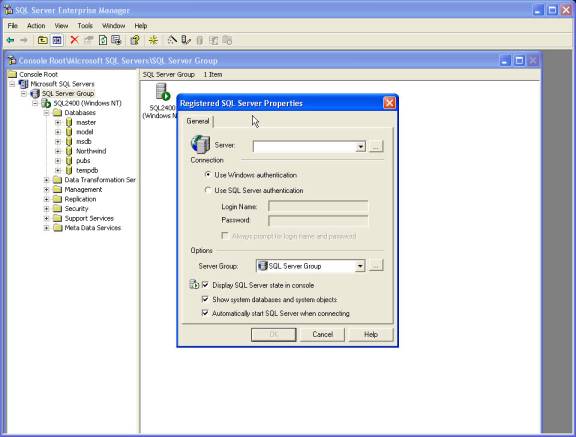Click the globe server icon in dialog
Image resolution: width=576 pixels, height=437 pixels.
click(x=200, y=144)
